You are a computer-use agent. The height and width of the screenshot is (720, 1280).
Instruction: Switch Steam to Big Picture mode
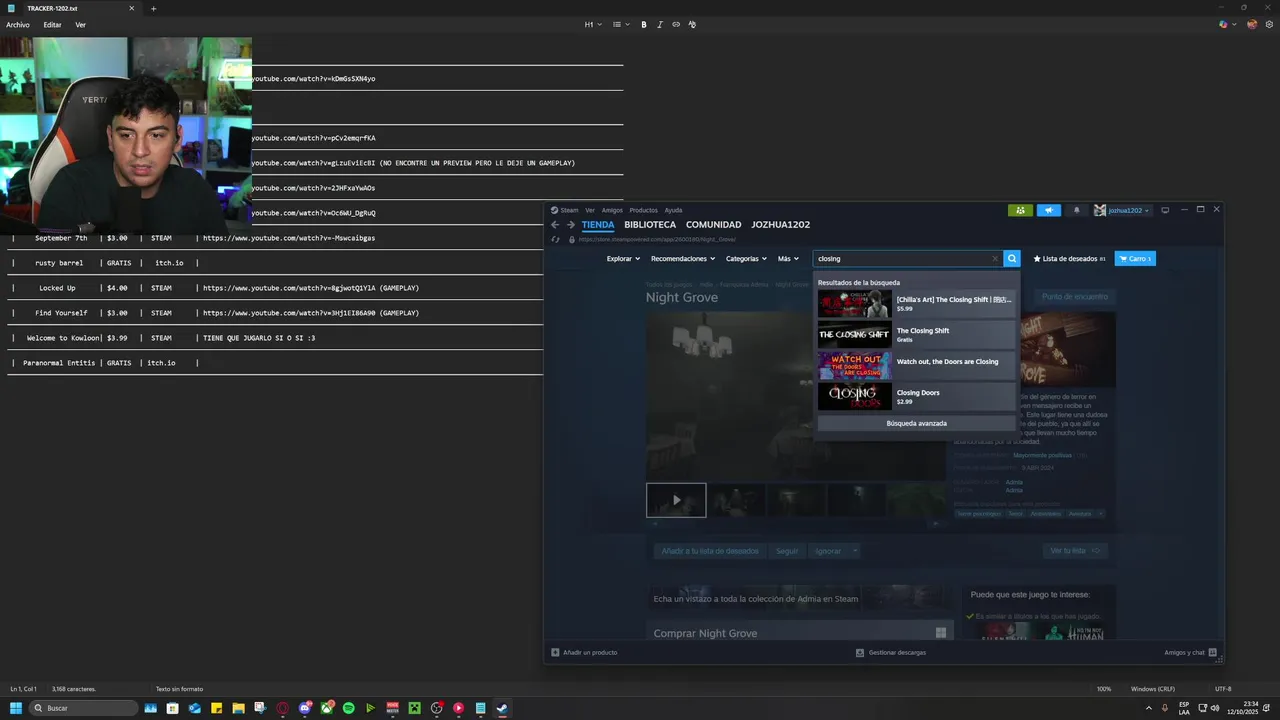1165,210
